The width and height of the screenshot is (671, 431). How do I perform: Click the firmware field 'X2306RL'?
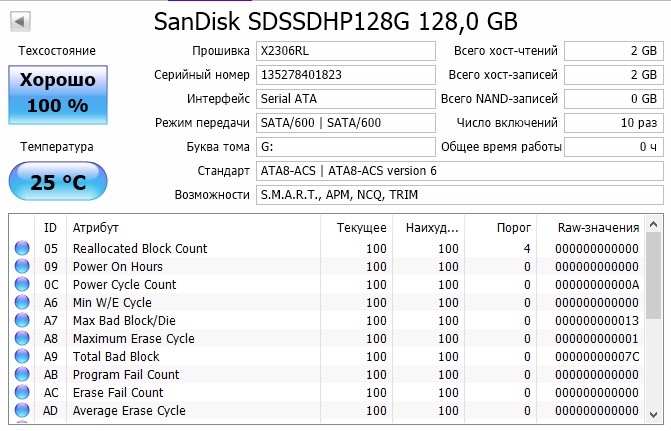point(343,51)
